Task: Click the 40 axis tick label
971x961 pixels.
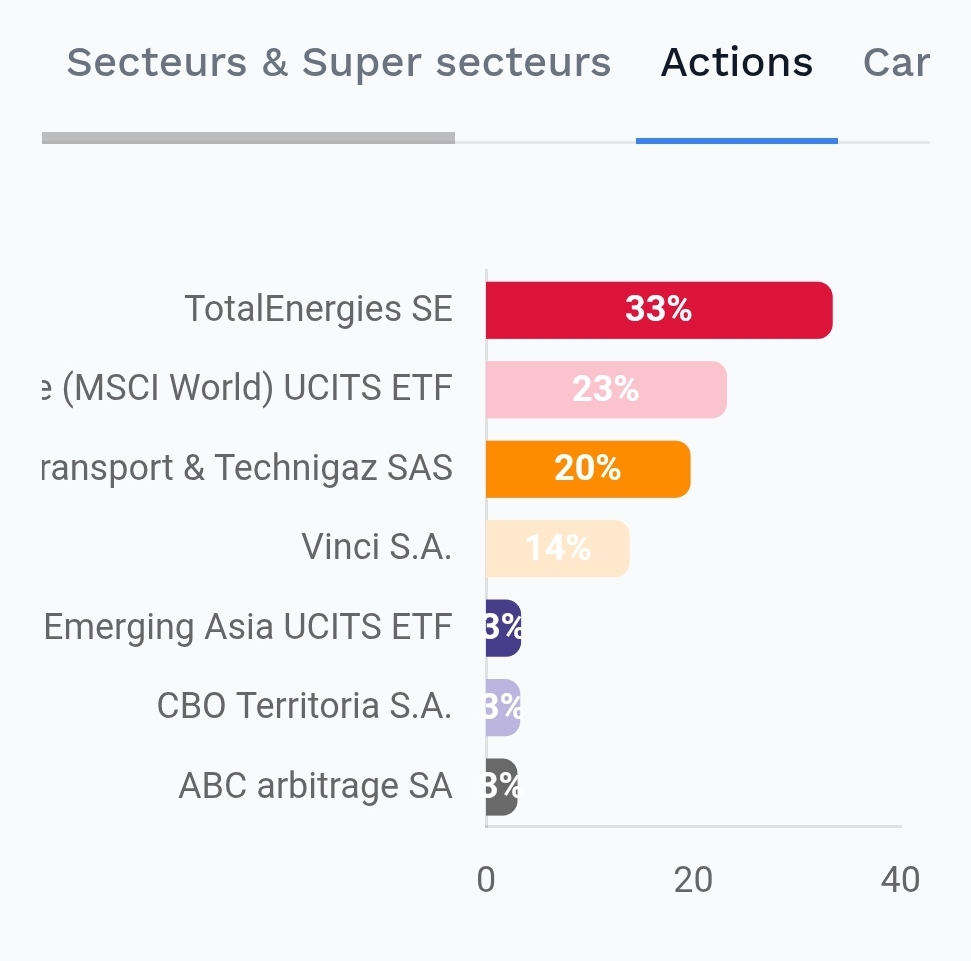Action: click(x=900, y=879)
